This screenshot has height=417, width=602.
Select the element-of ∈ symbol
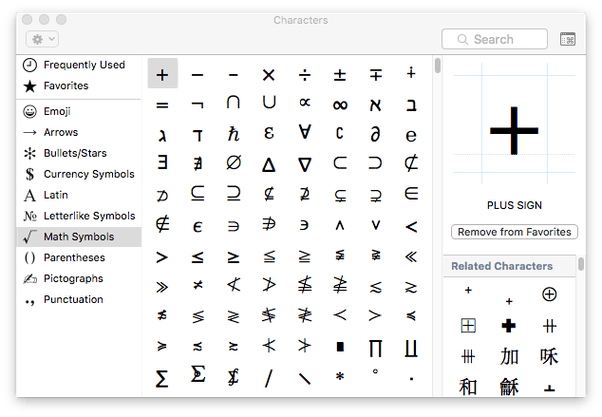[411, 193]
